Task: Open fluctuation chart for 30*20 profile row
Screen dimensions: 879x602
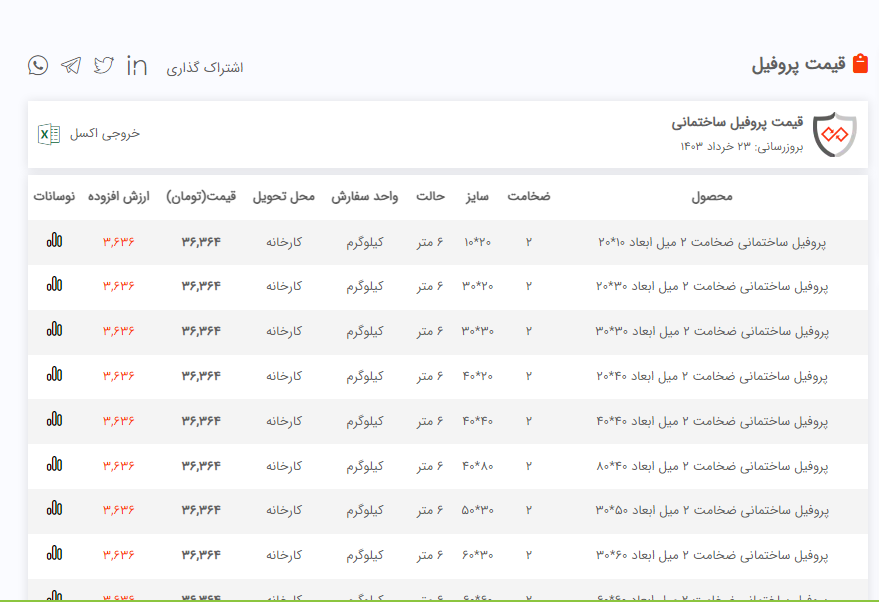Action: click(x=54, y=285)
